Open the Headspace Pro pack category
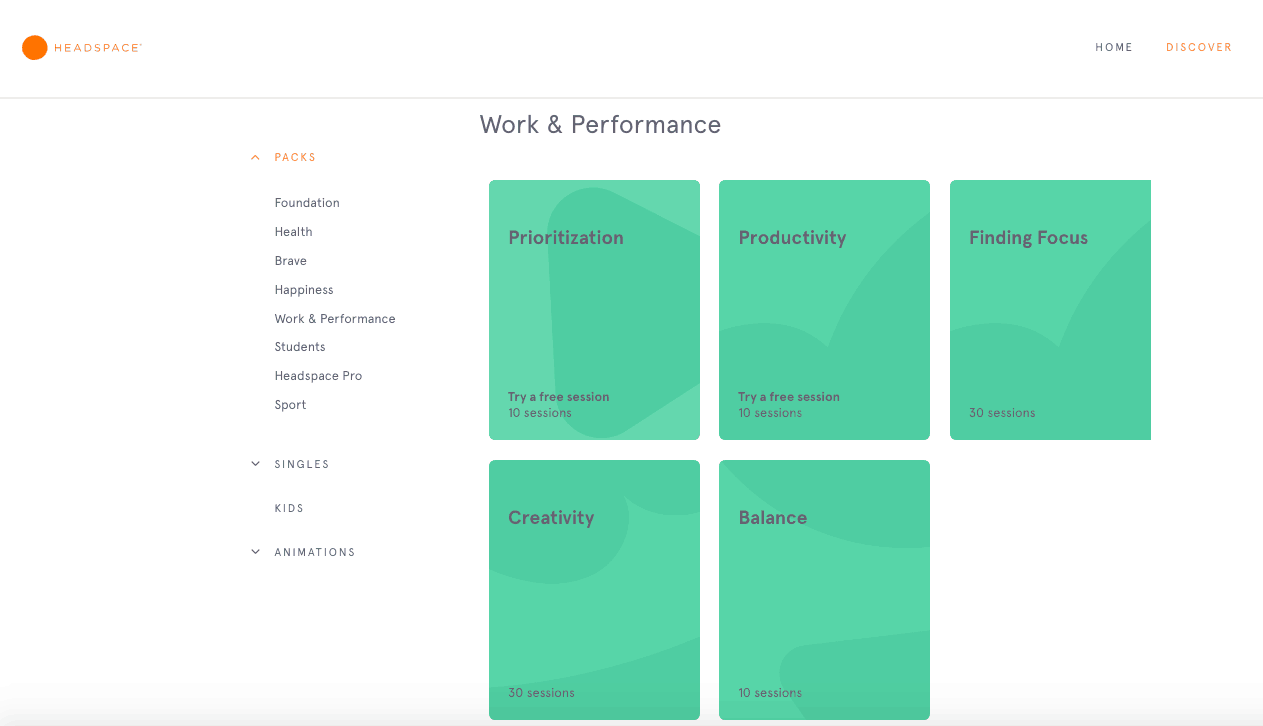This screenshot has height=726, width=1263. point(318,376)
